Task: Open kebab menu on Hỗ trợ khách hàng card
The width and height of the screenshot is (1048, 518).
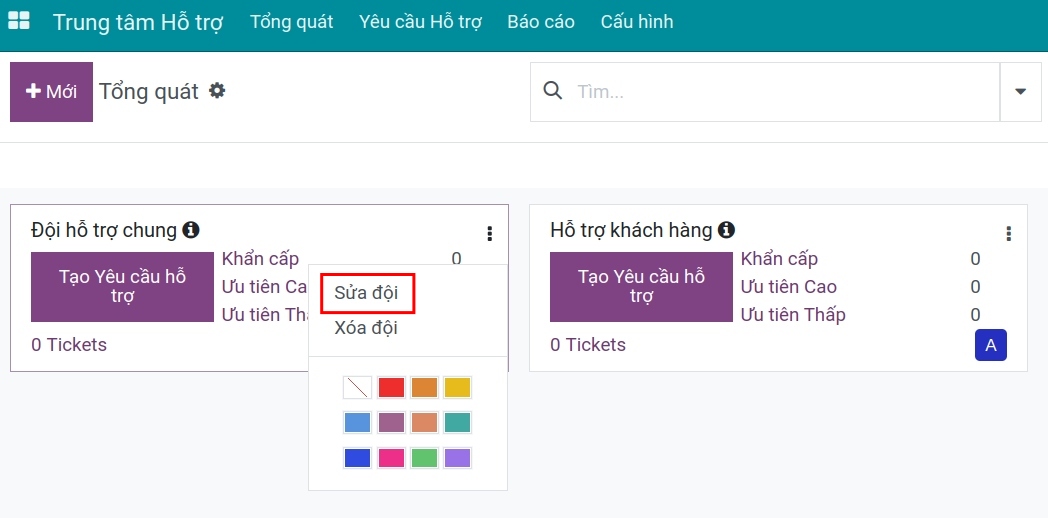Action: [1009, 233]
